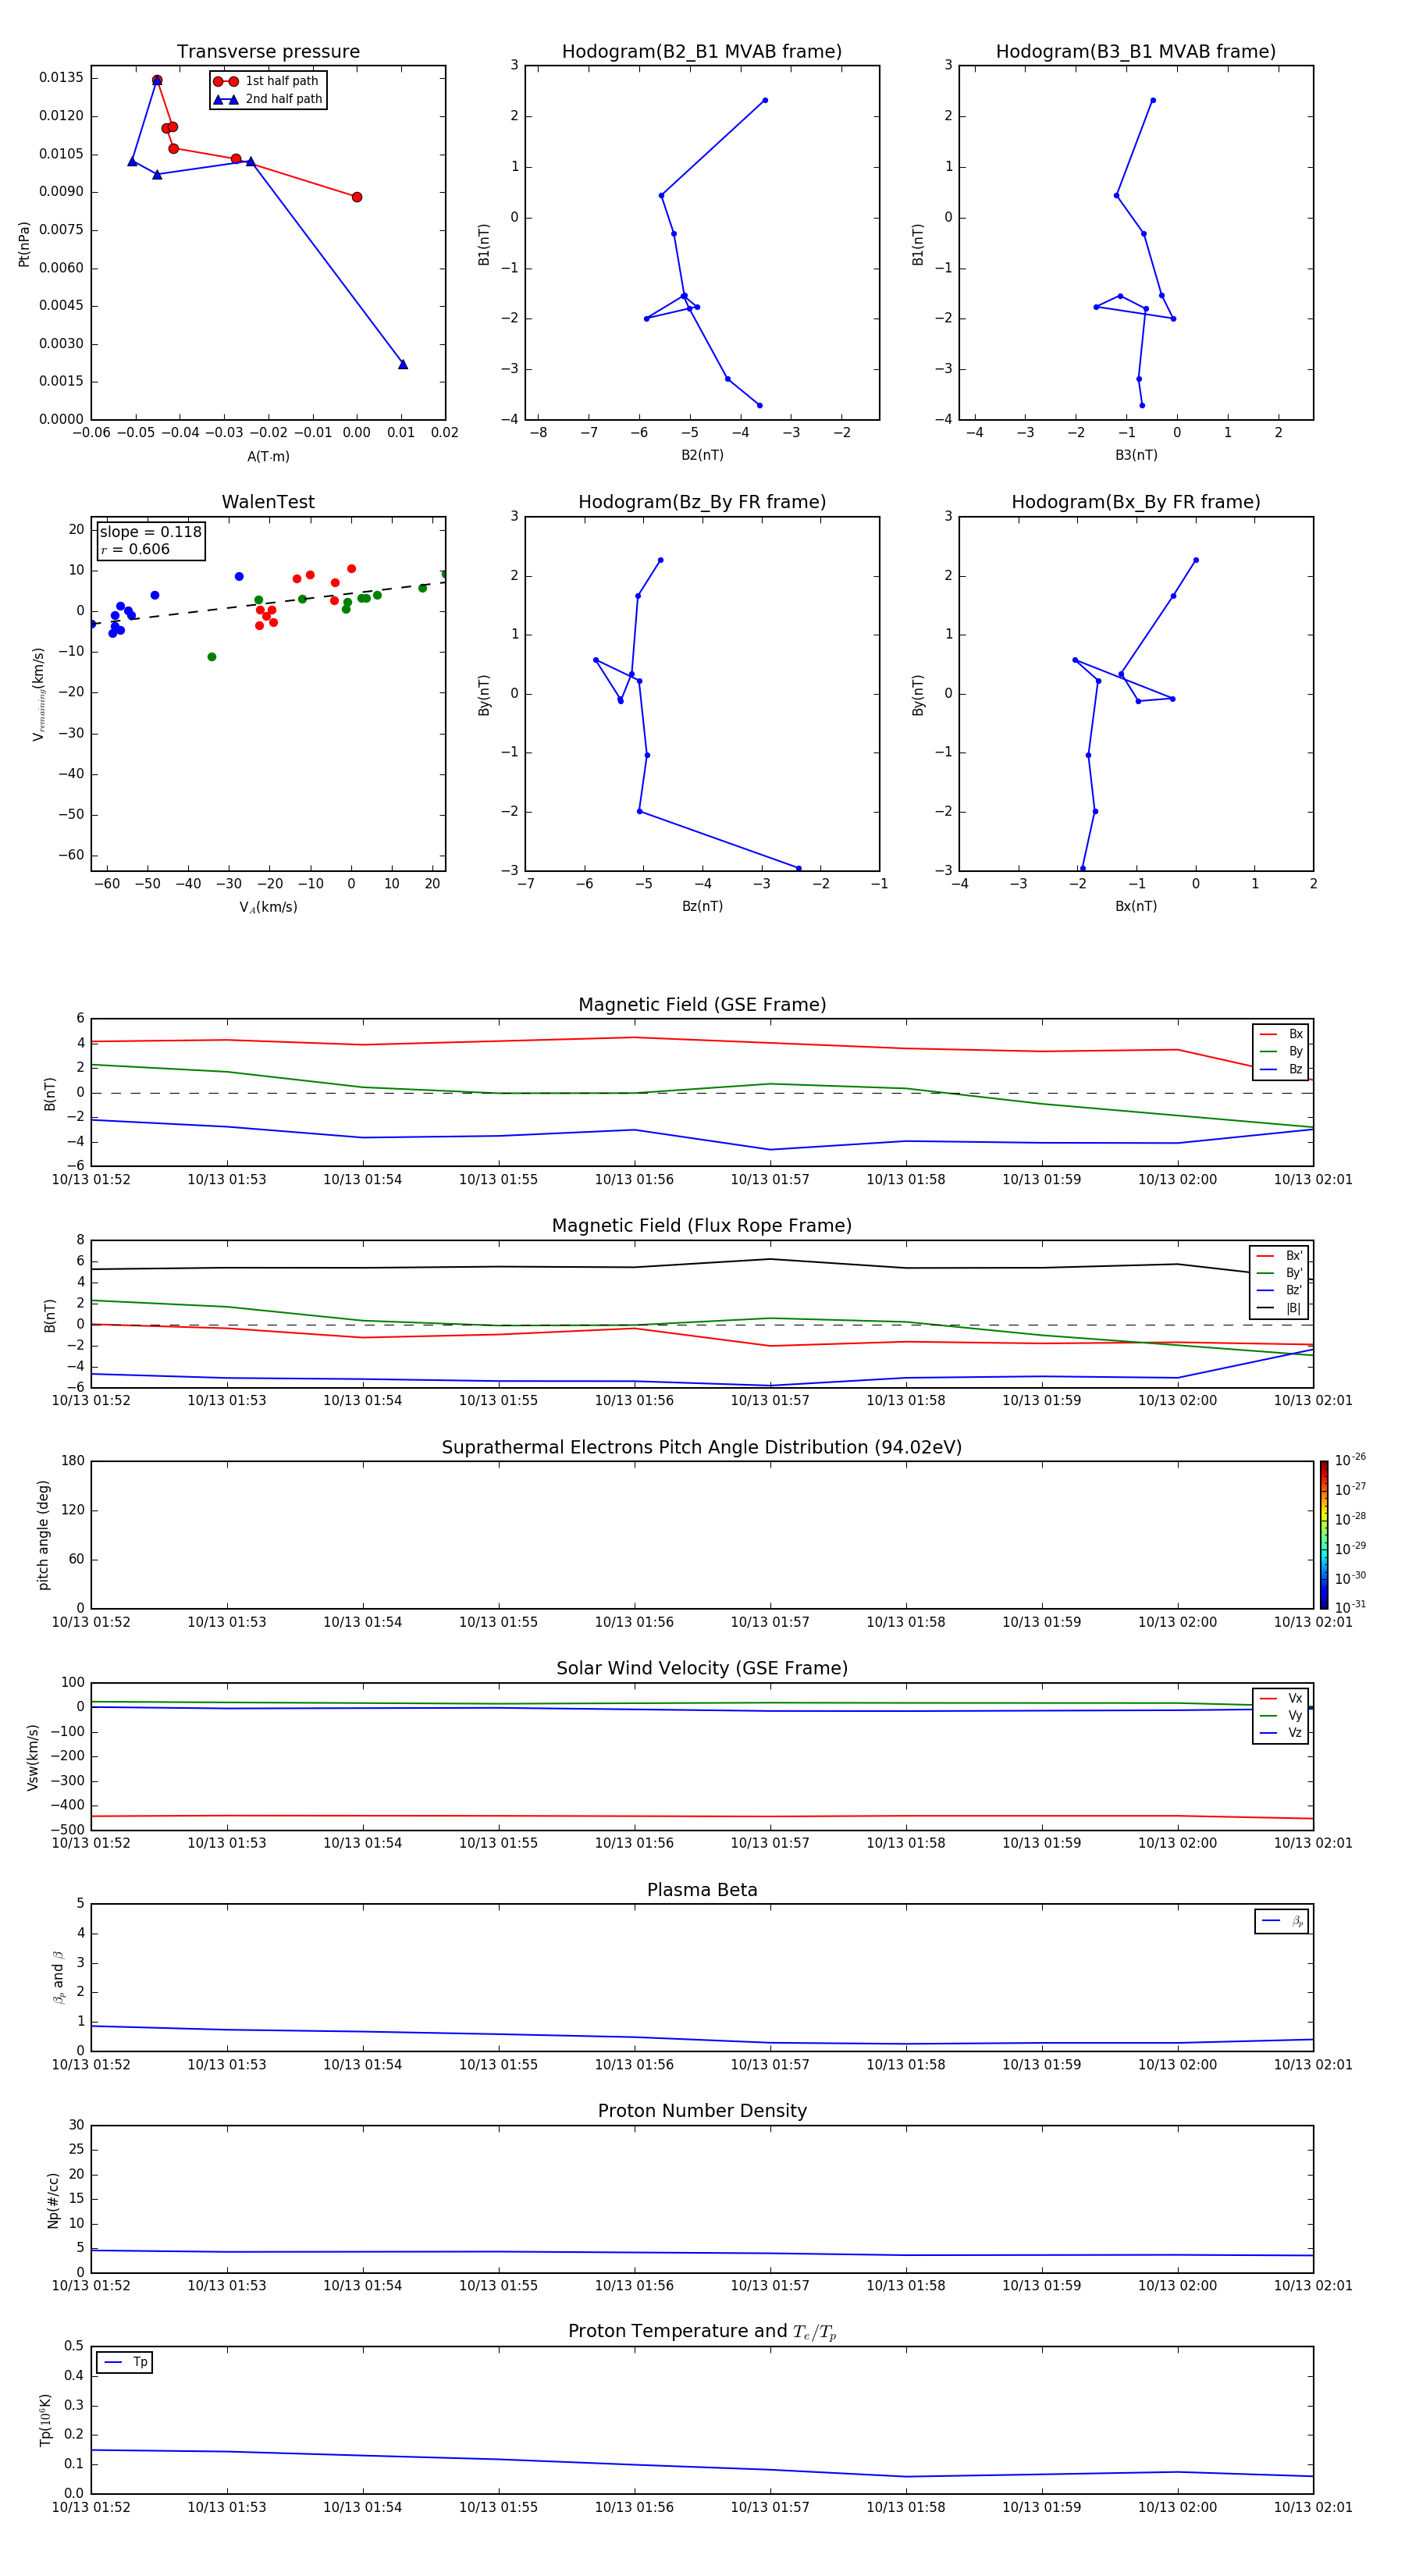
Task: Click the 'Tp(10^6K)' axis label
Action: tap(44, 2420)
